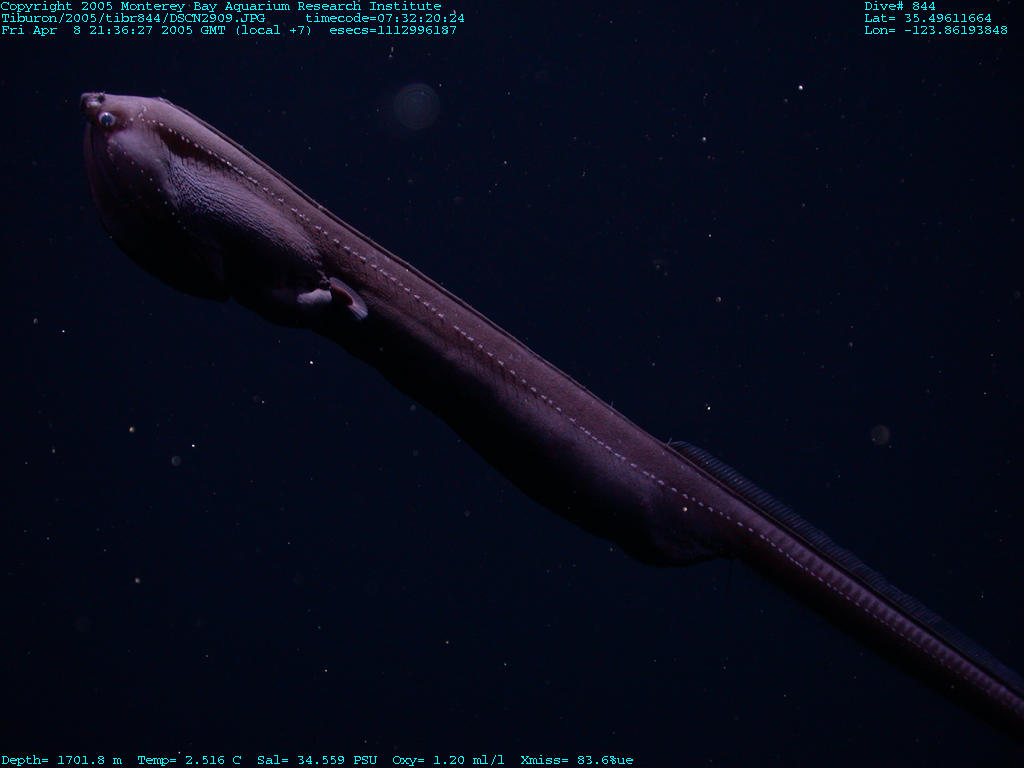The image size is (1024, 768).
Task: Click the eye of the deep-sea fish
Action: pos(106,119)
